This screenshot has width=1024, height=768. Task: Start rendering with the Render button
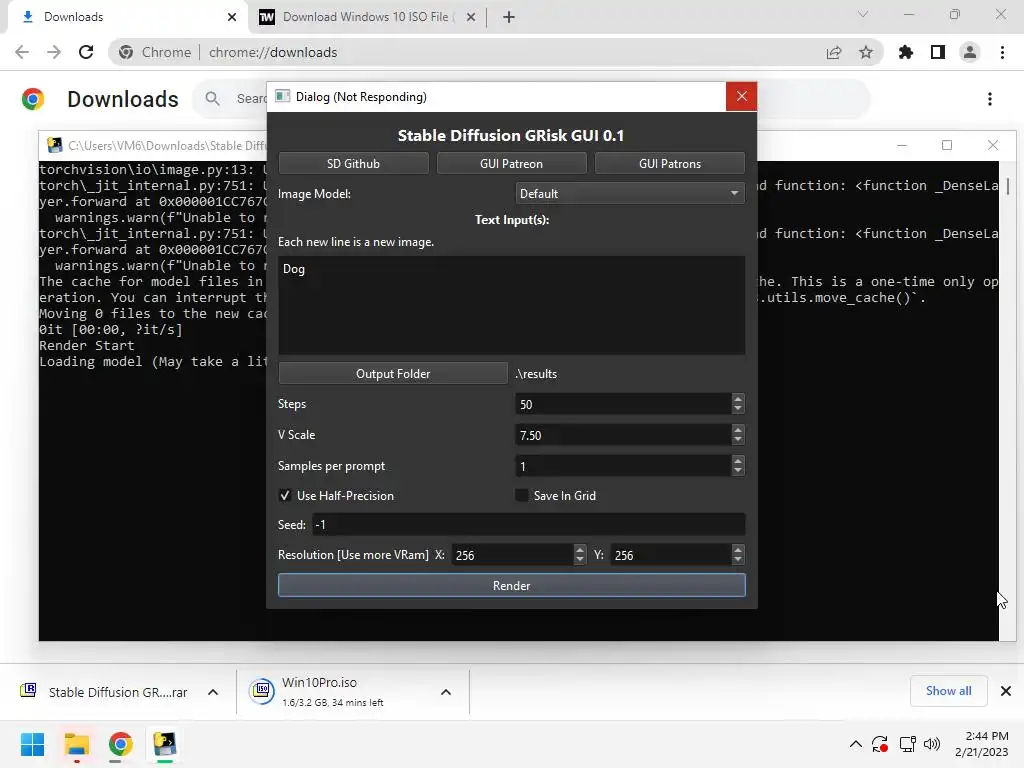pos(511,585)
